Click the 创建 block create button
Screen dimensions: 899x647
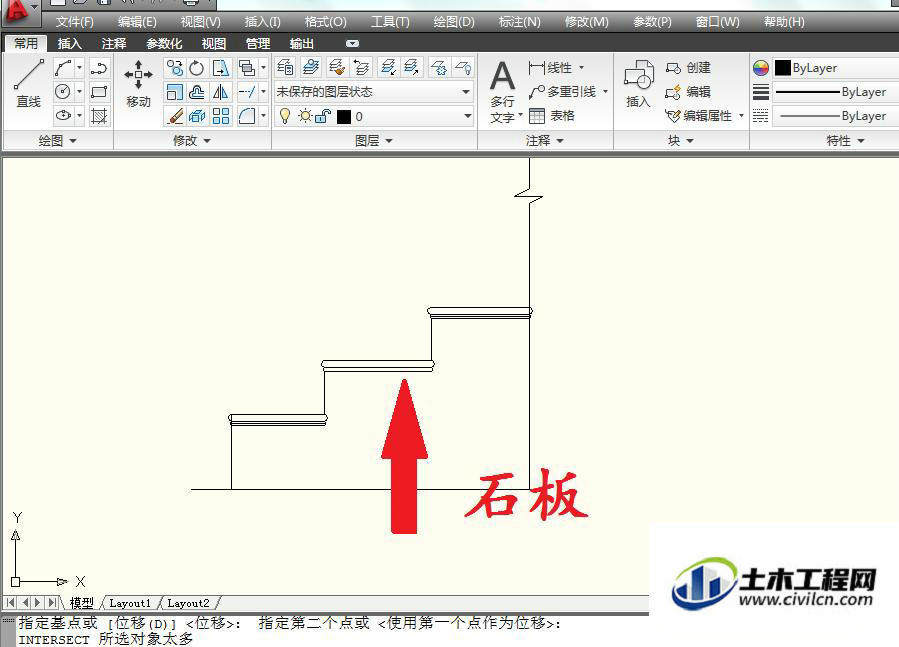coord(688,68)
